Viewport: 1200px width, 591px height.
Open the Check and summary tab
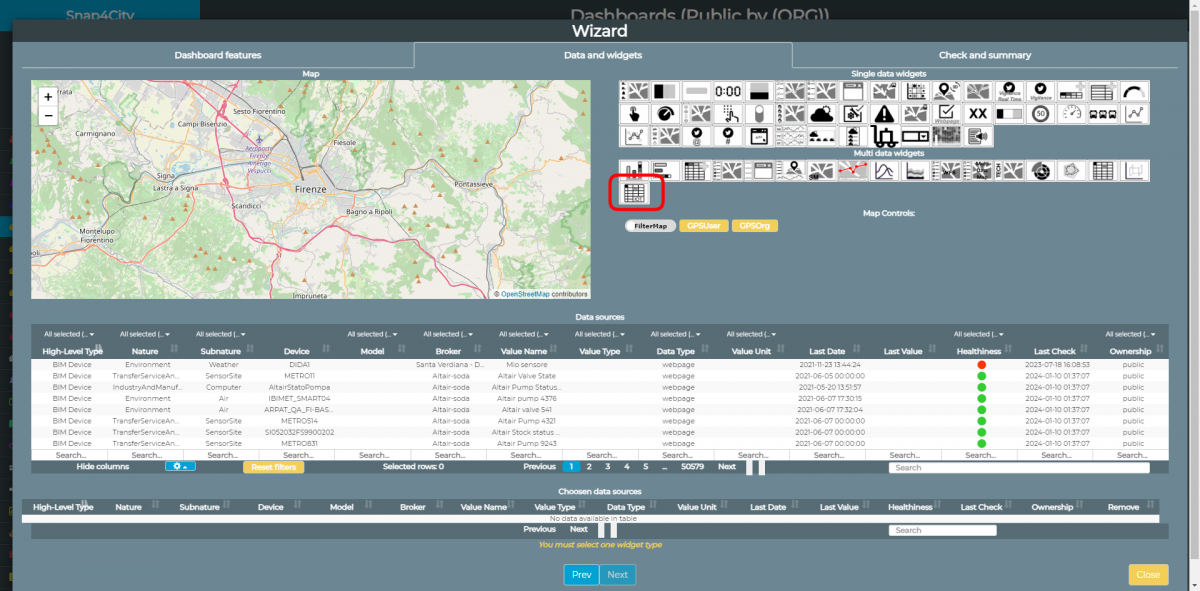[984, 55]
